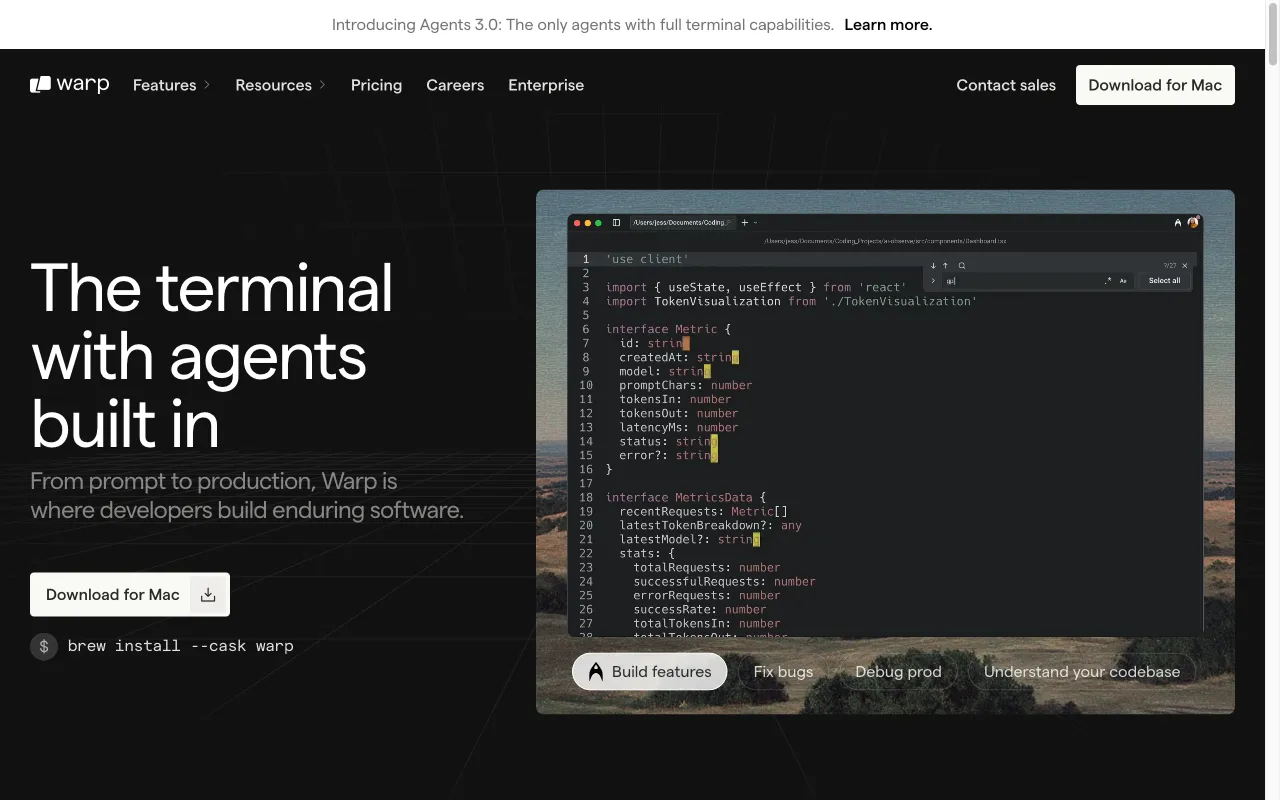Click the interface MetricsData line in code
The width and height of the screenshot is (1280, 800).
[x=685, y=497]
